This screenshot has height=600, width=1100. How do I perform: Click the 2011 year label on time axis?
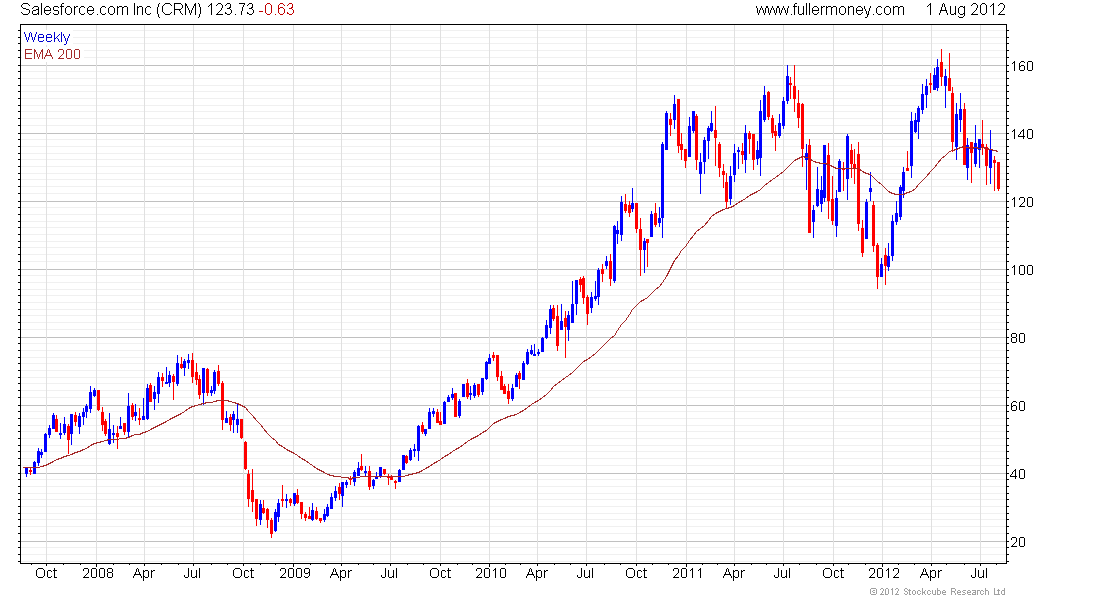688,573
